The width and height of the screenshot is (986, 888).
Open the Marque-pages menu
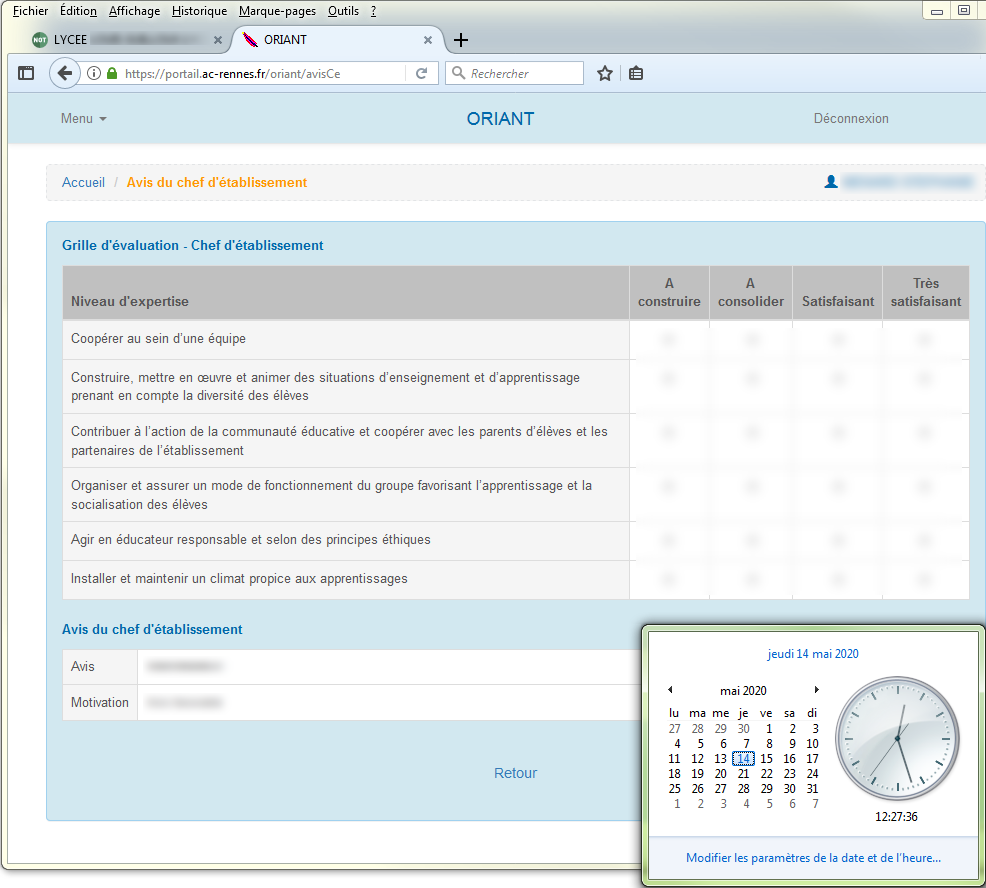point(277,11)
